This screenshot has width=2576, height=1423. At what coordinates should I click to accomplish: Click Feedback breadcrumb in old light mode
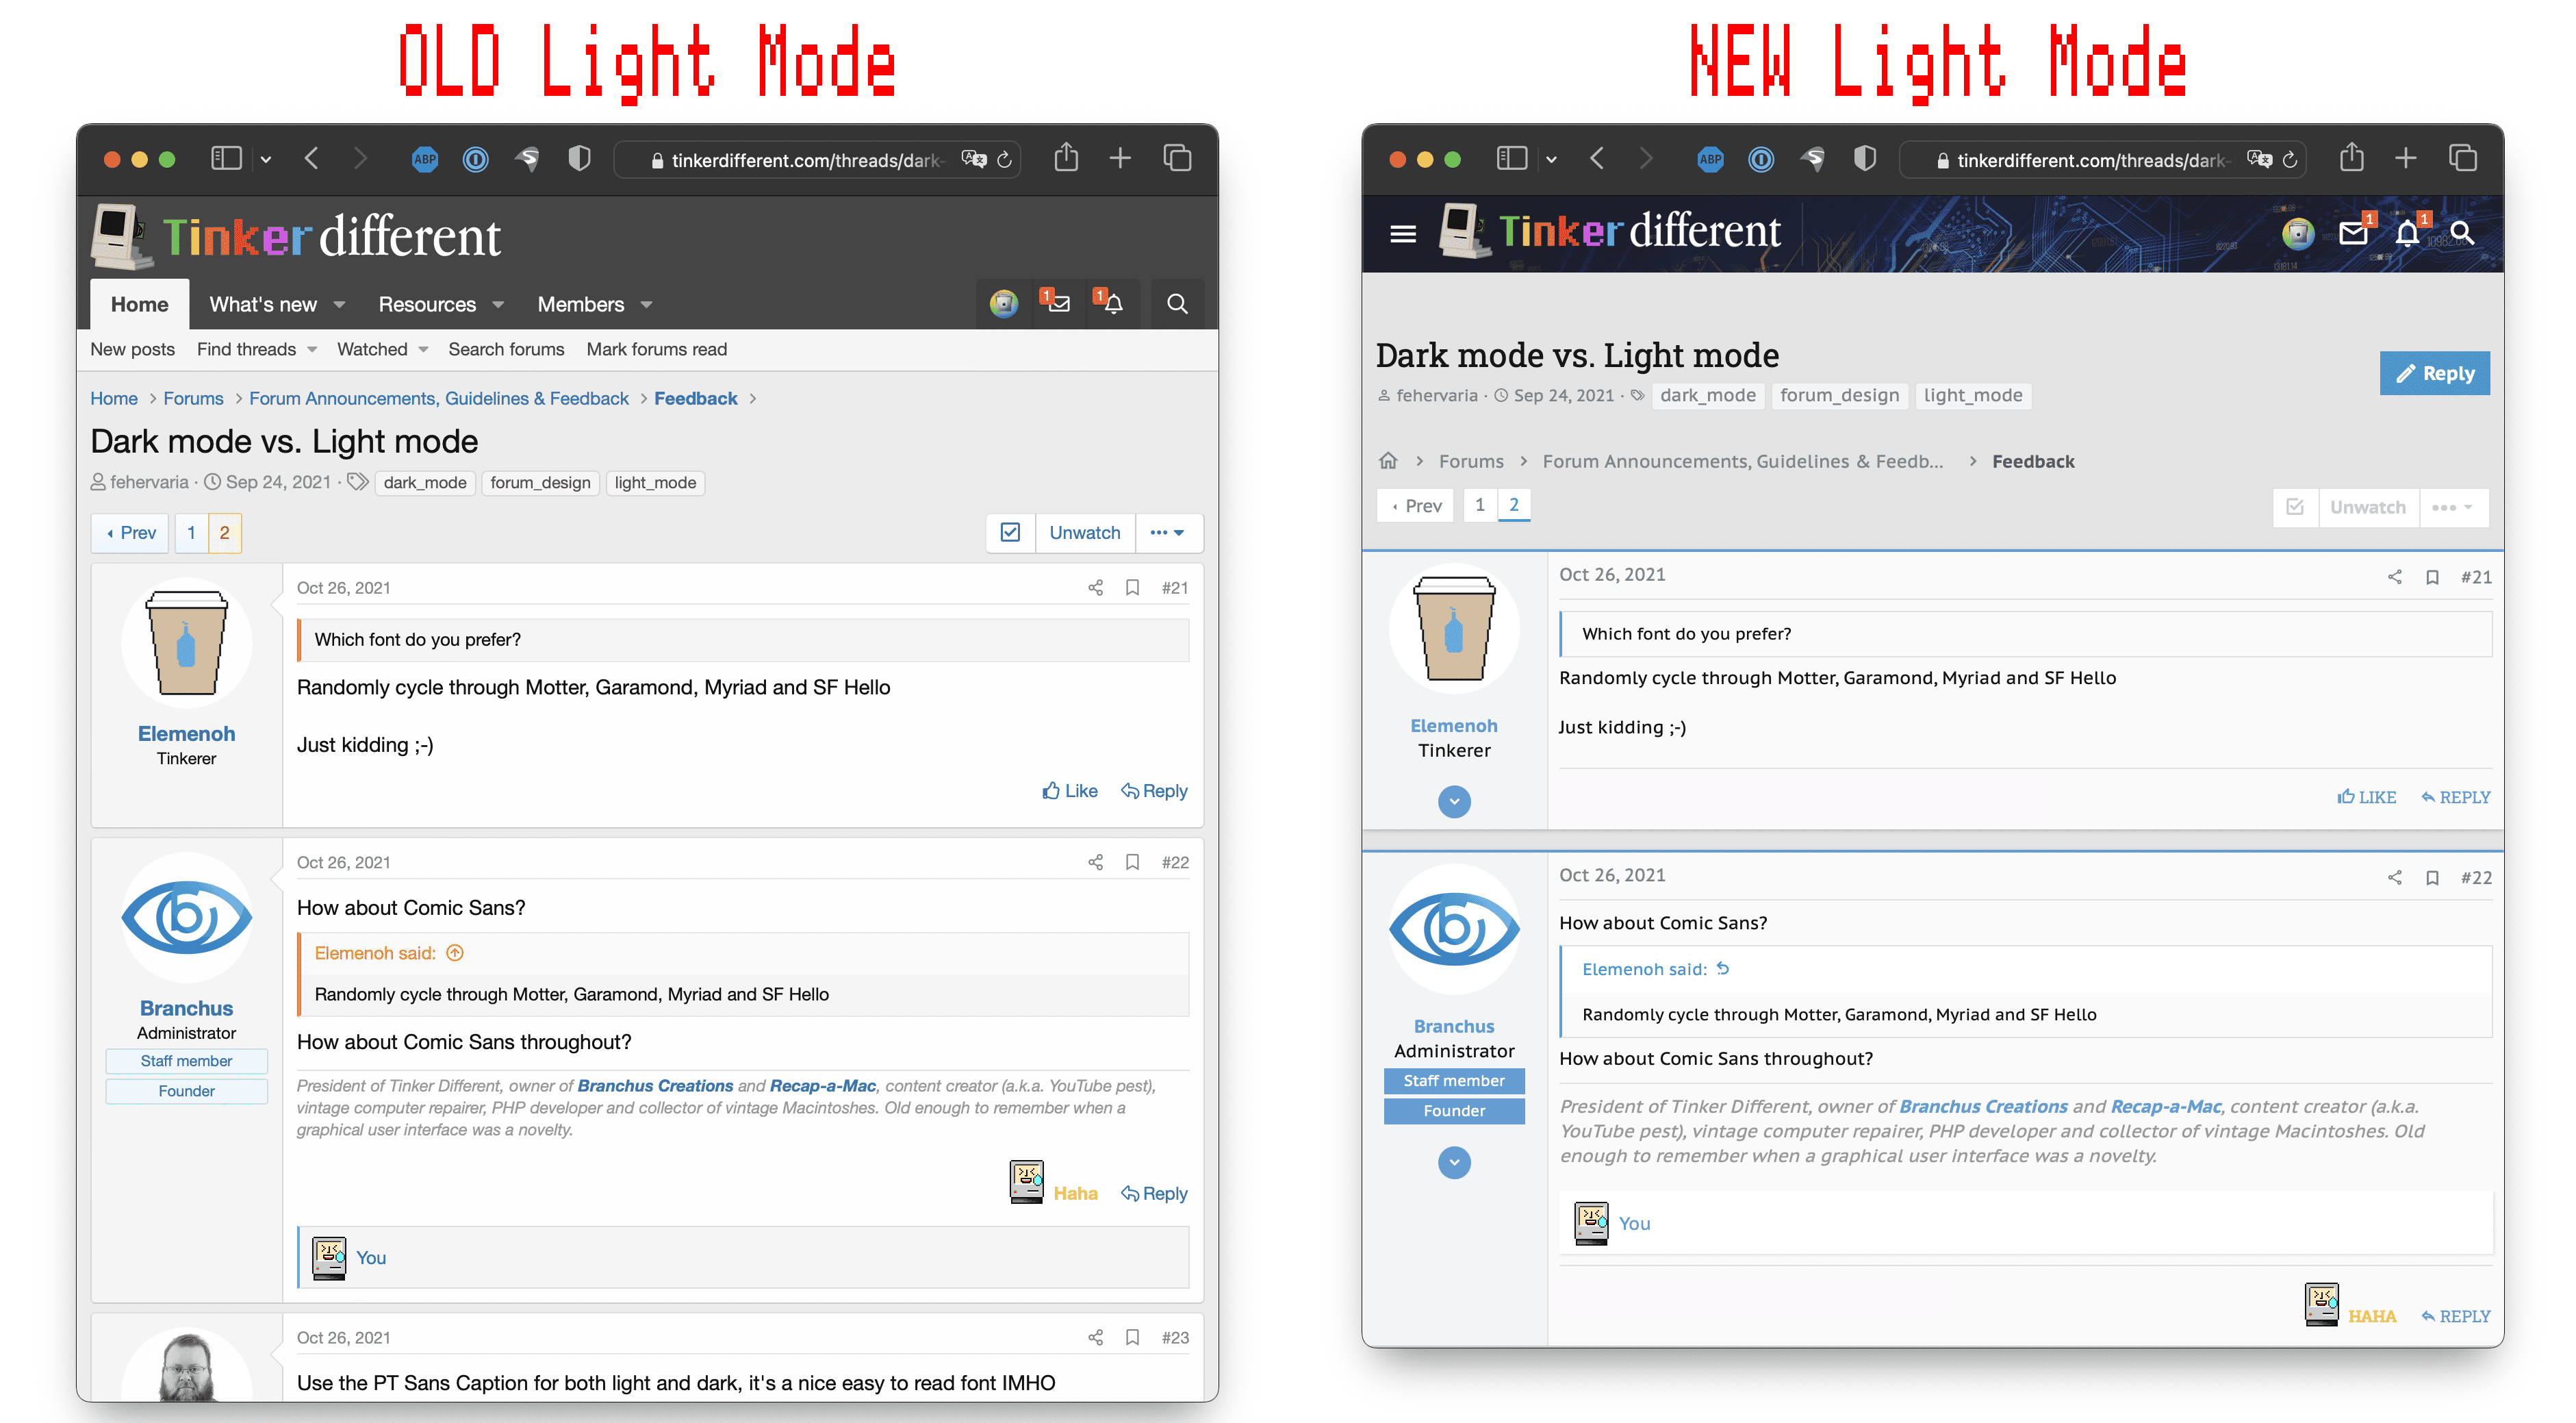pos(696,398)
